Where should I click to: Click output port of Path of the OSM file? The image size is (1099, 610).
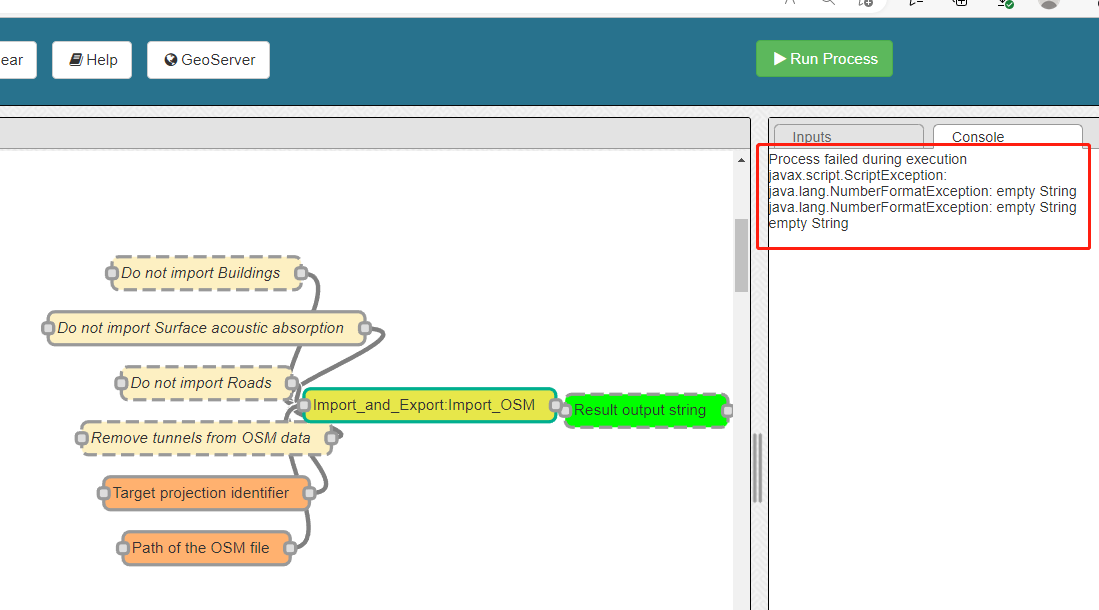pyautogui.click(x=289, y=548)
